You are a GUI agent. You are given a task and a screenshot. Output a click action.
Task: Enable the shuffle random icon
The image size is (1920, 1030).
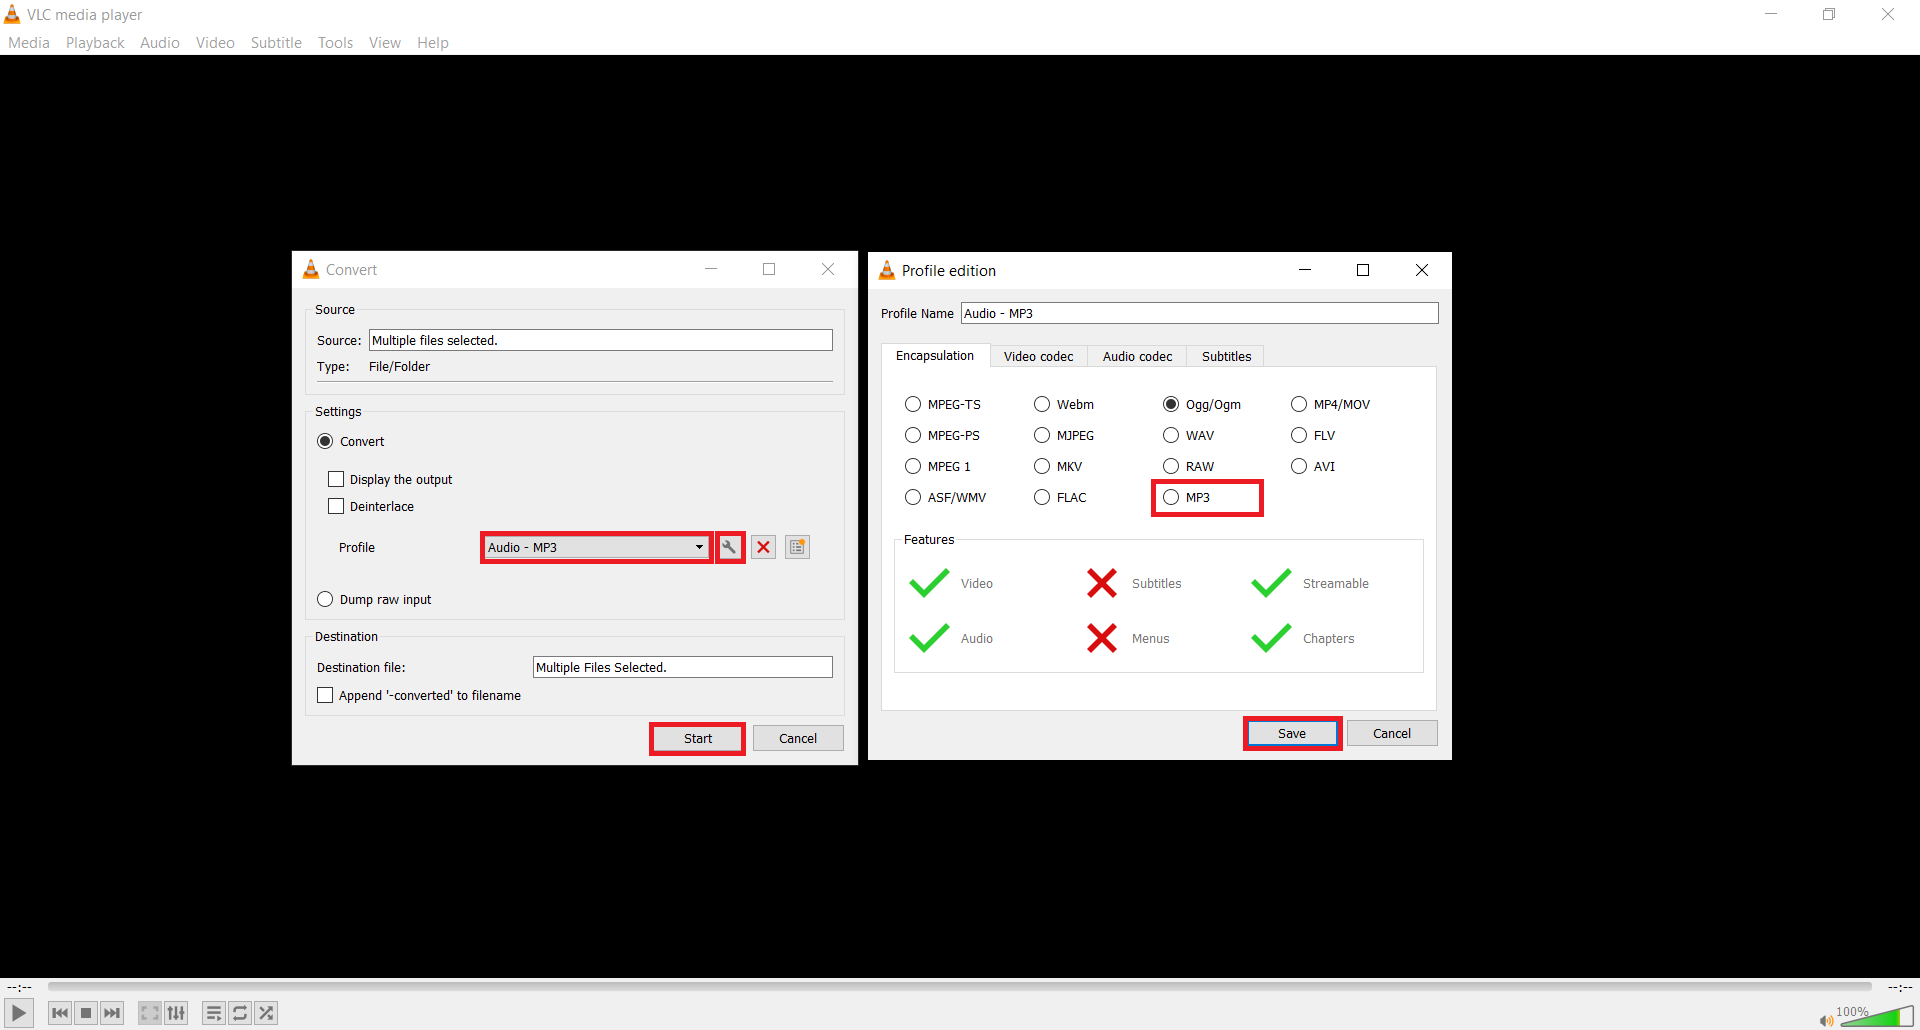click(x=266, y=1013)
